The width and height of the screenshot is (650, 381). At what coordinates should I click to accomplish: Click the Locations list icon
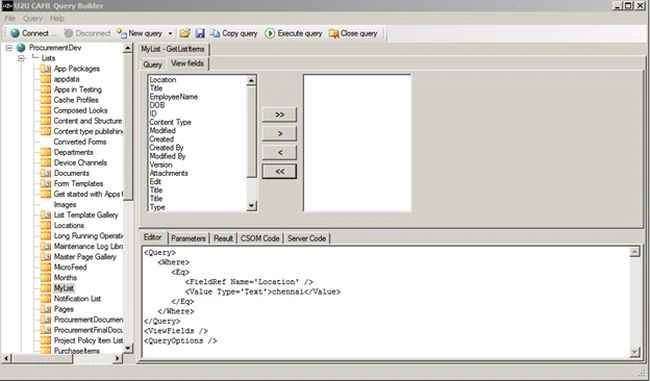(46, 225)
